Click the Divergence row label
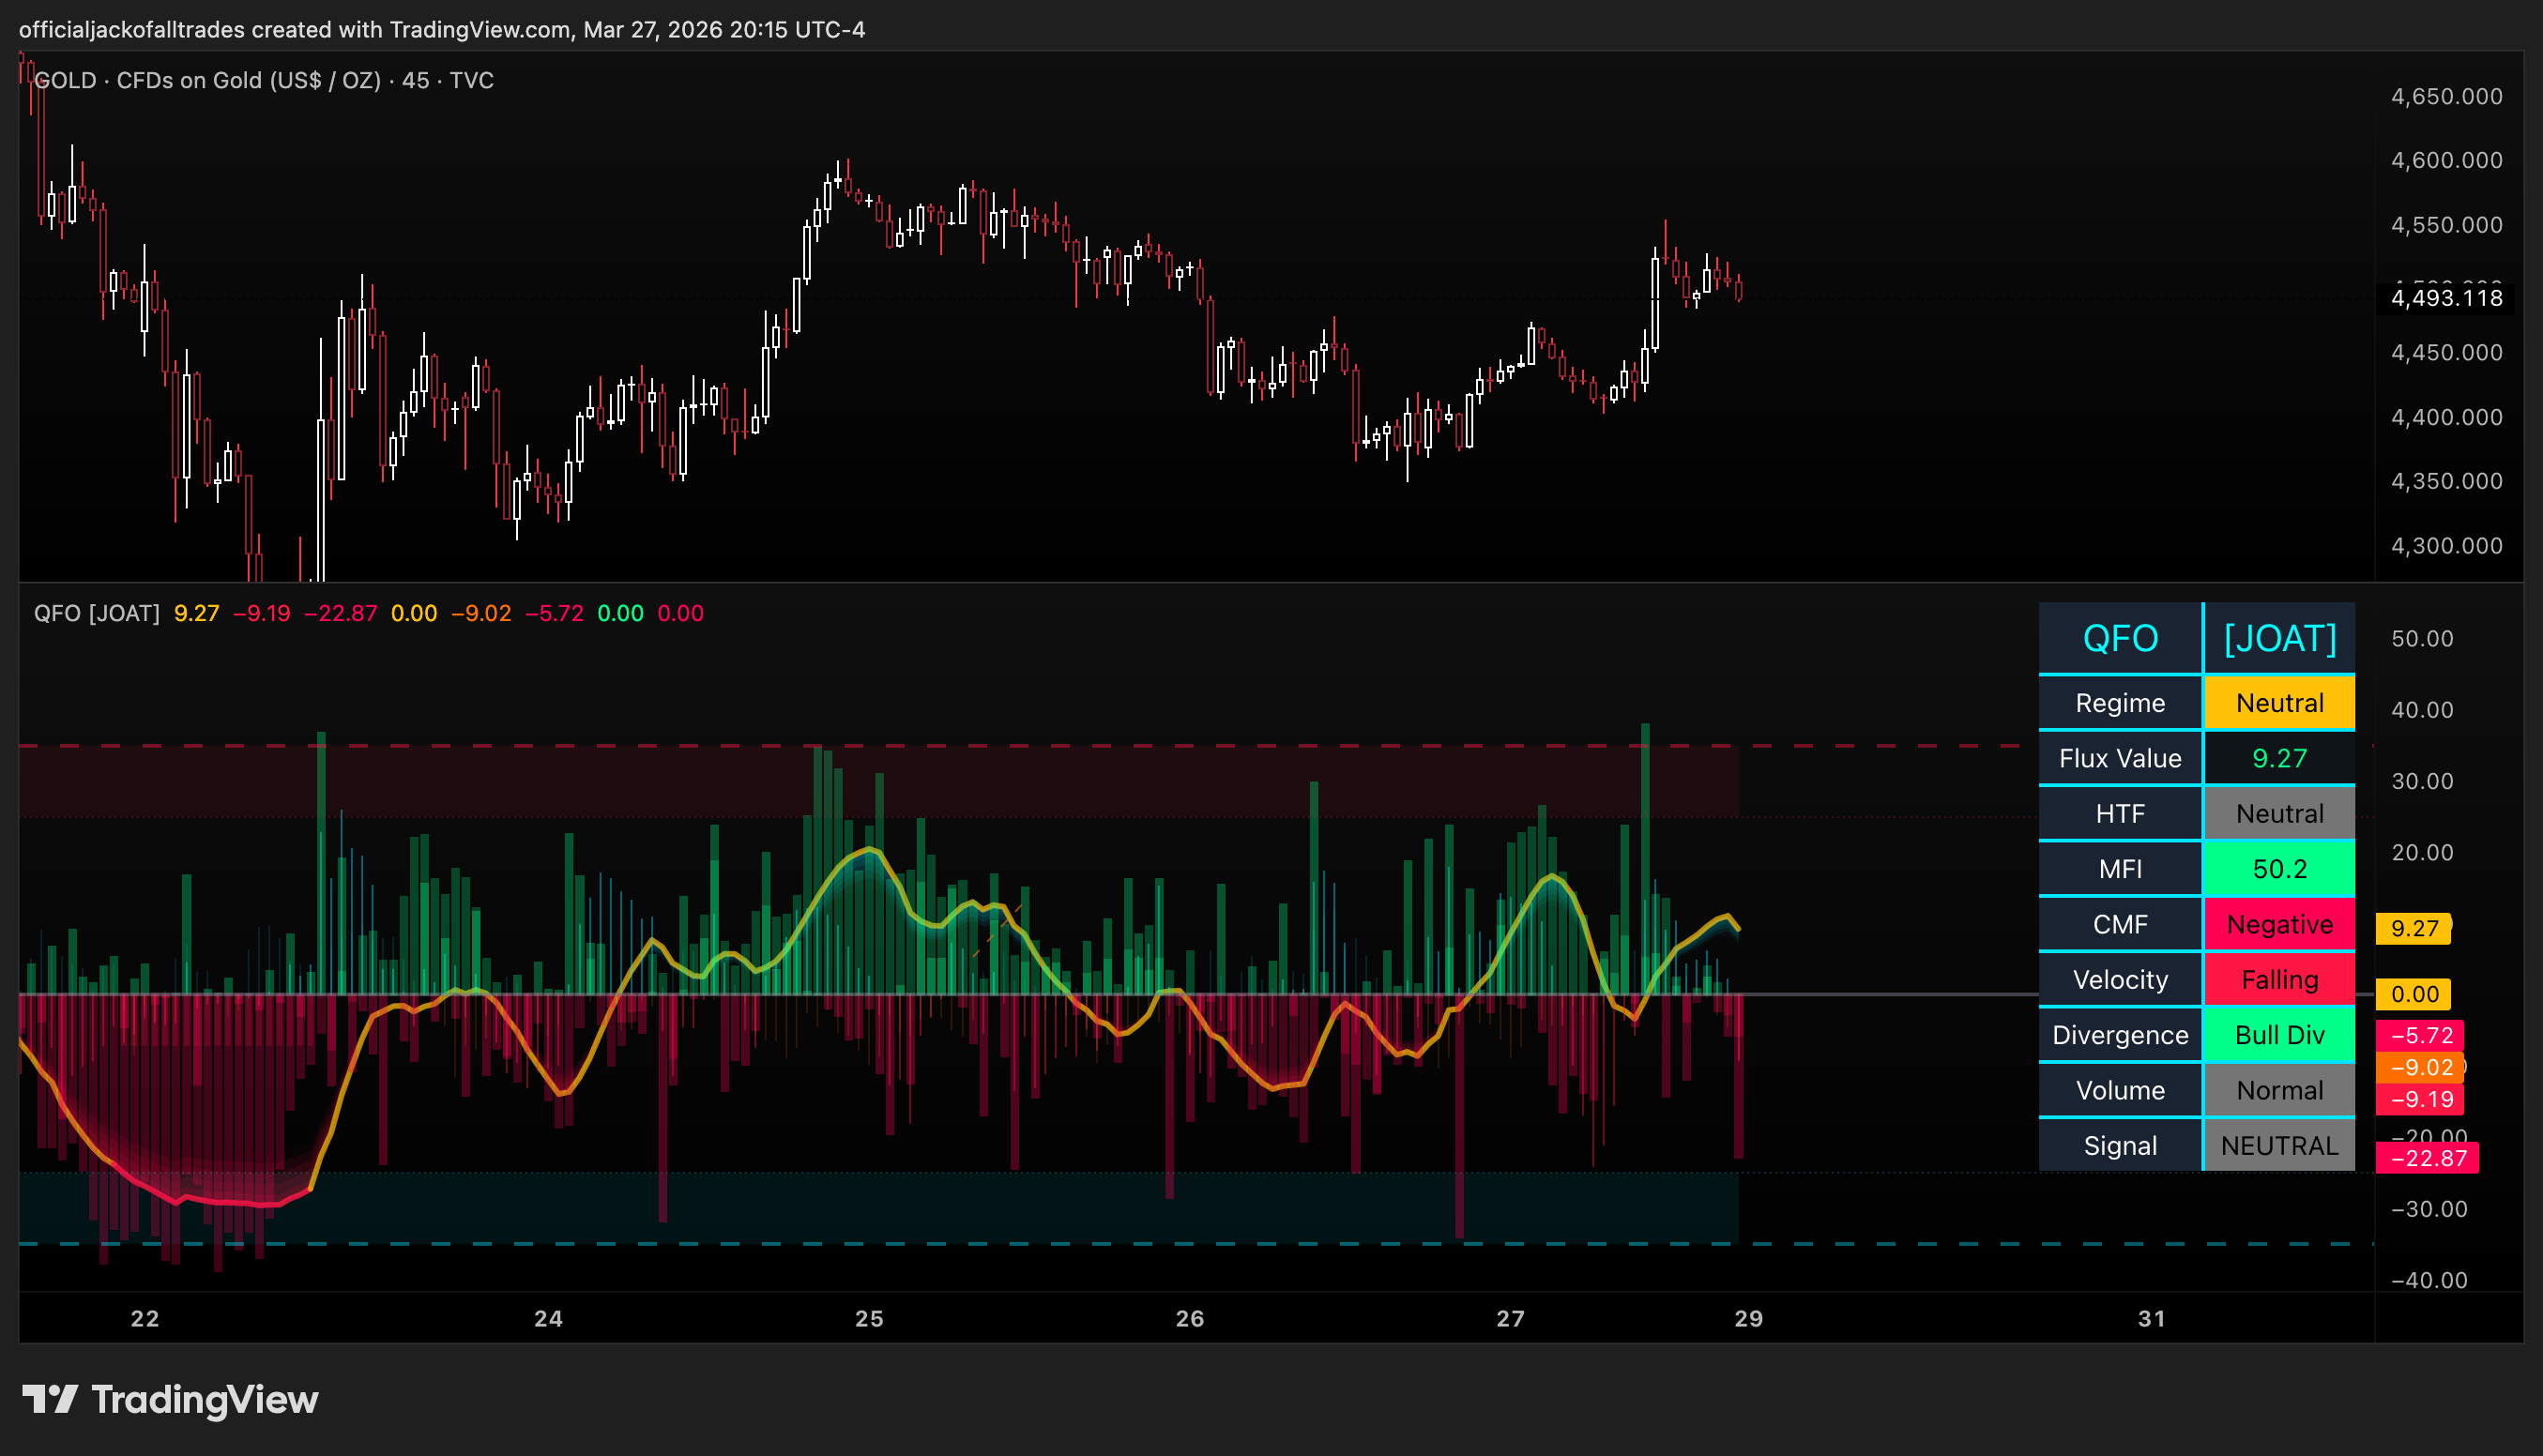The image size is (2543, 1456). point(2120,1035)
